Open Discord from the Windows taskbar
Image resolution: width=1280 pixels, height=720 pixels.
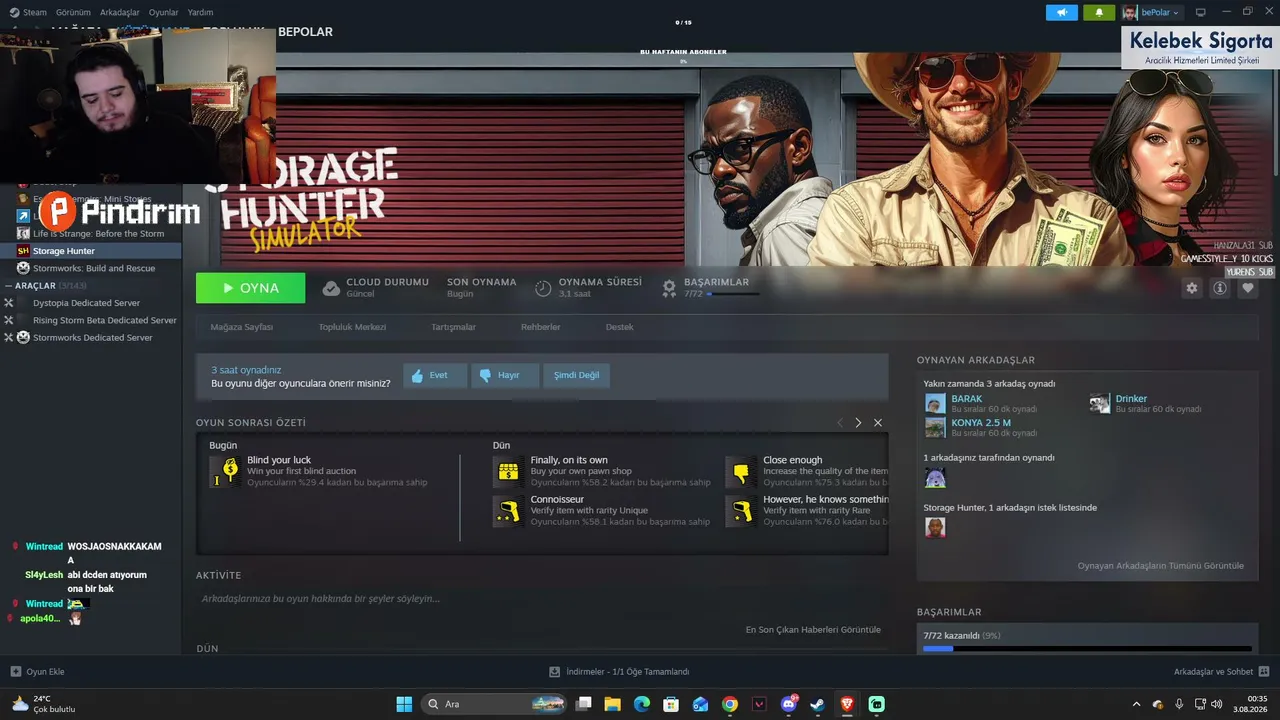coord(789,704)
